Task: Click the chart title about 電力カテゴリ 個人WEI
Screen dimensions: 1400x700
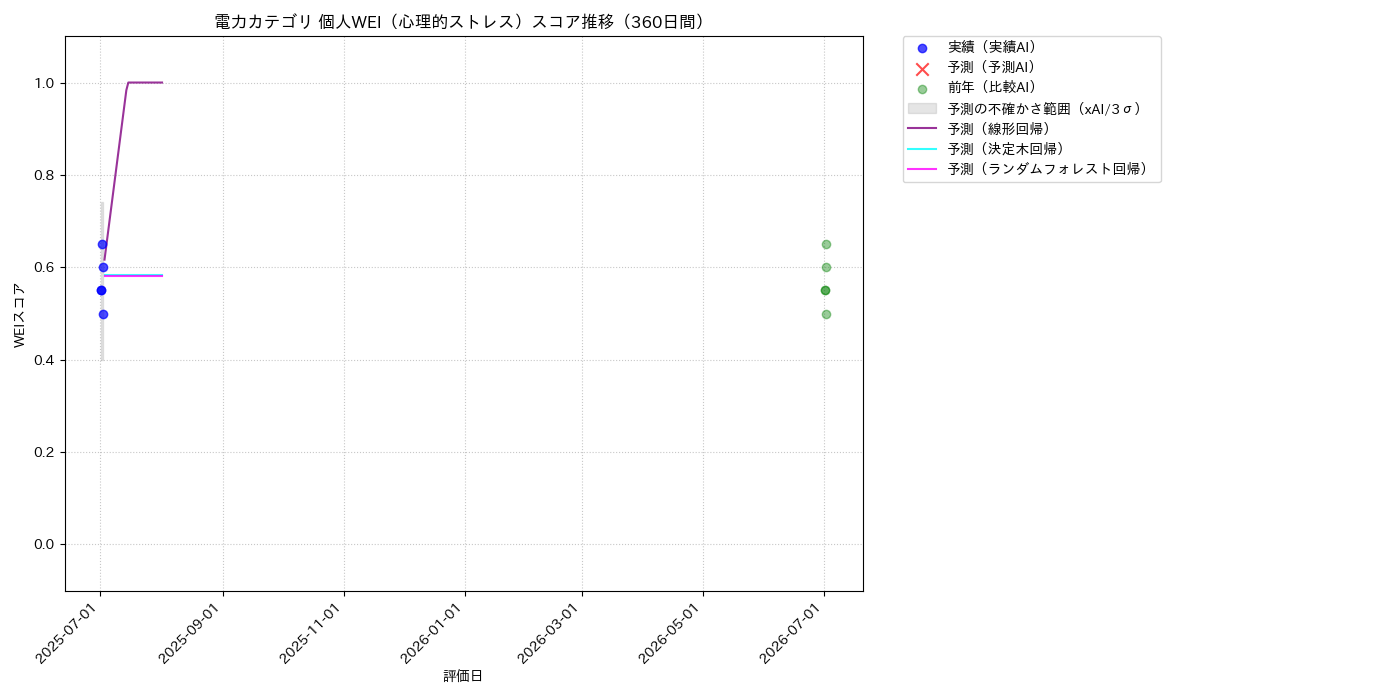Action: pyautogui.click(x=463, y=22)
